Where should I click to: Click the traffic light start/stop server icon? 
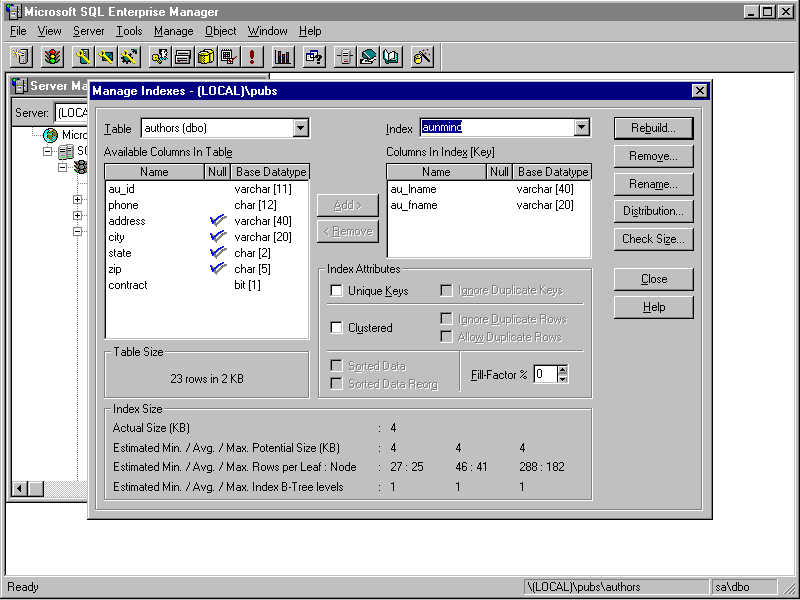pos(50,57)
